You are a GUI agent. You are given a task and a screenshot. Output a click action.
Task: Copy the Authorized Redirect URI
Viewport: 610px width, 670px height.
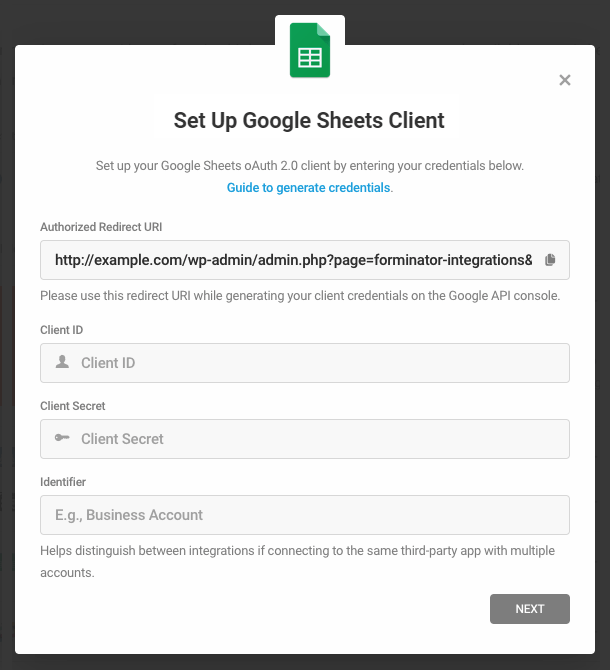(550, 260)
